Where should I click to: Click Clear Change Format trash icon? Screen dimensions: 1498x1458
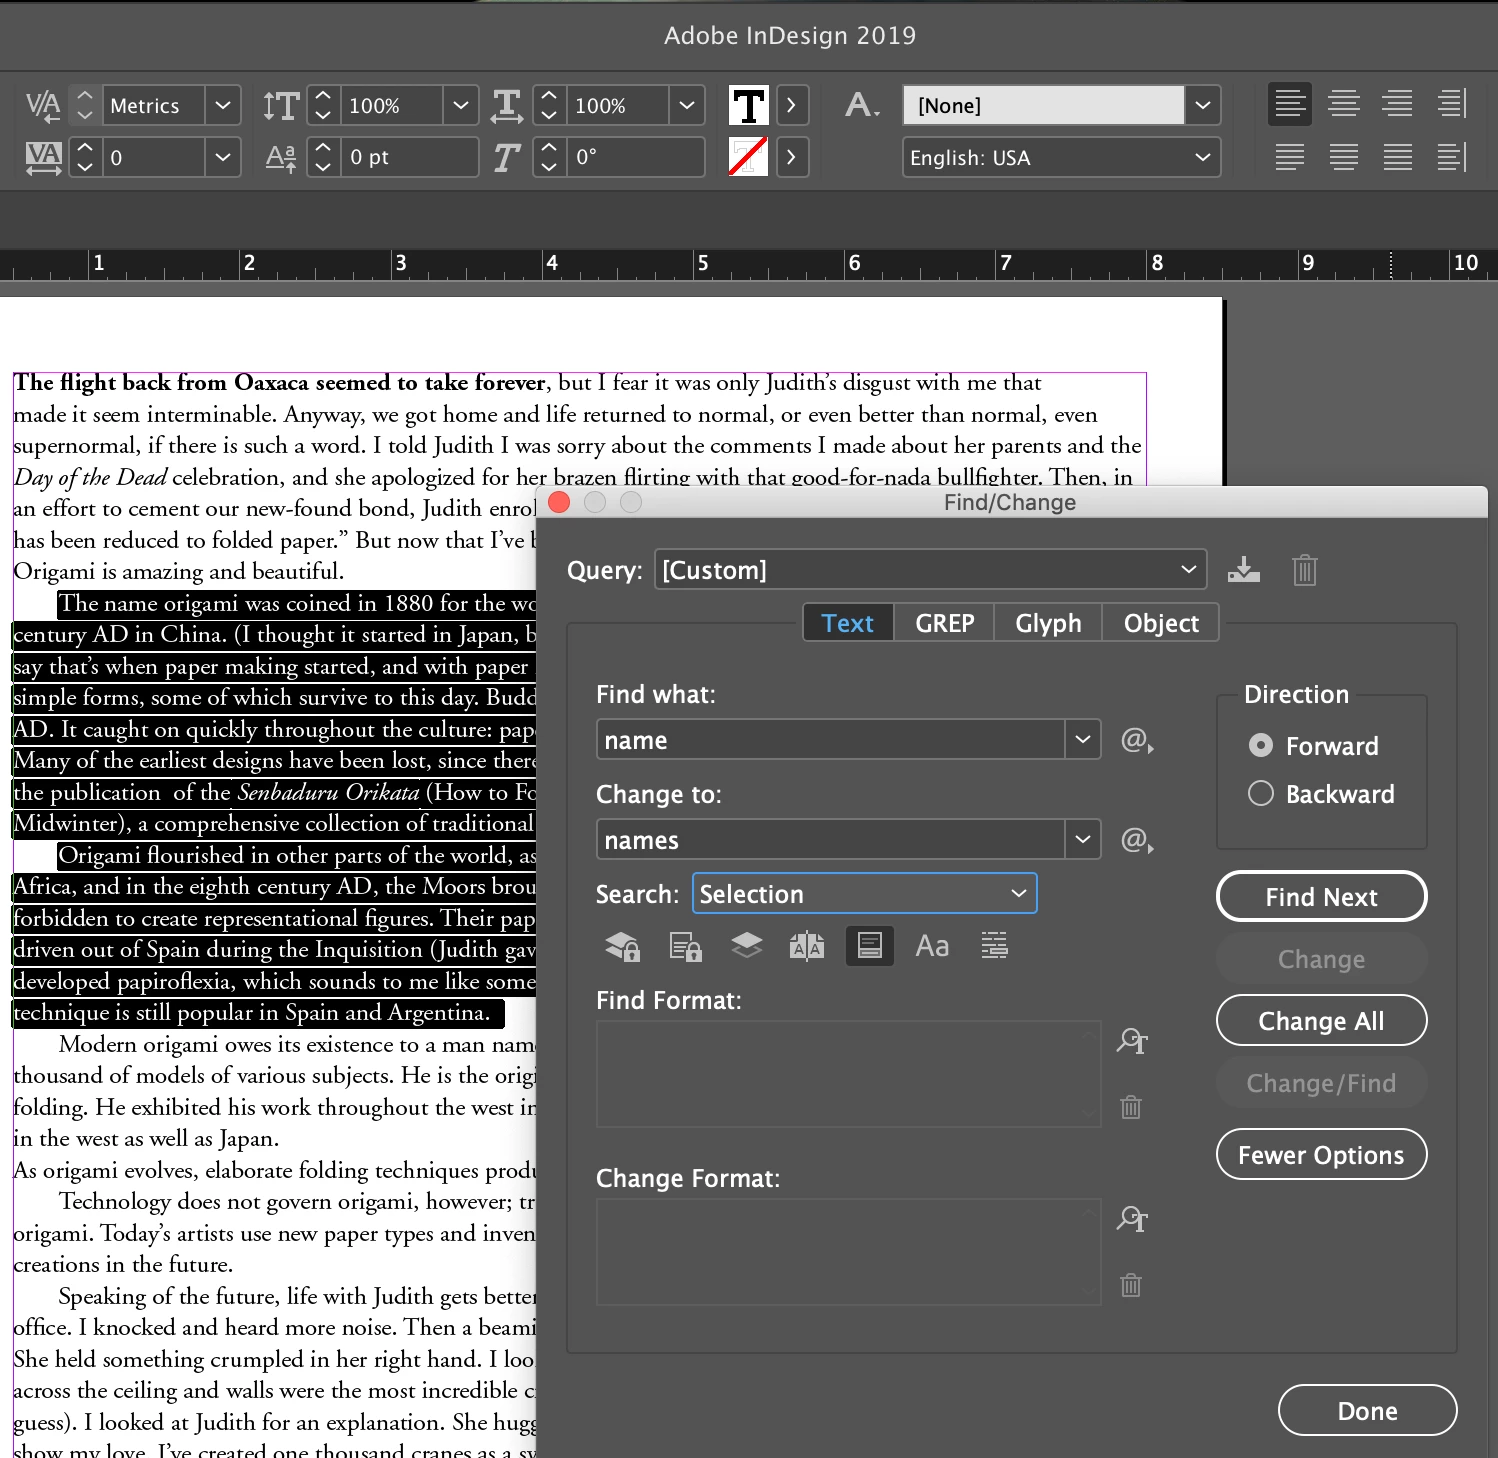click(1131, 1285)
